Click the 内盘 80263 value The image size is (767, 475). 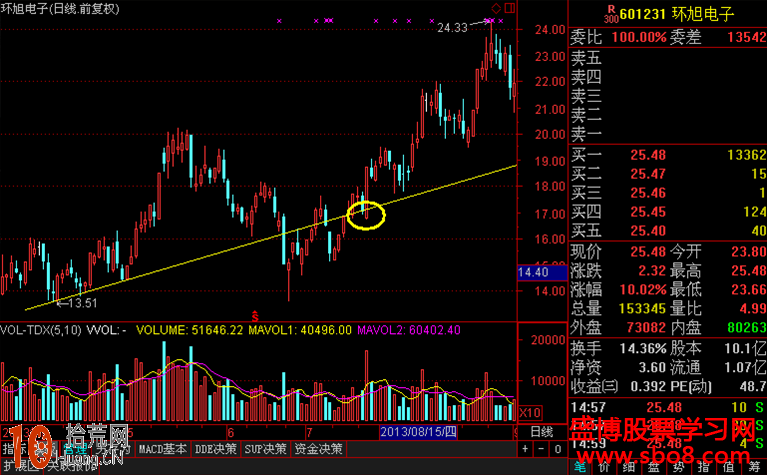(x=746, y=327)
